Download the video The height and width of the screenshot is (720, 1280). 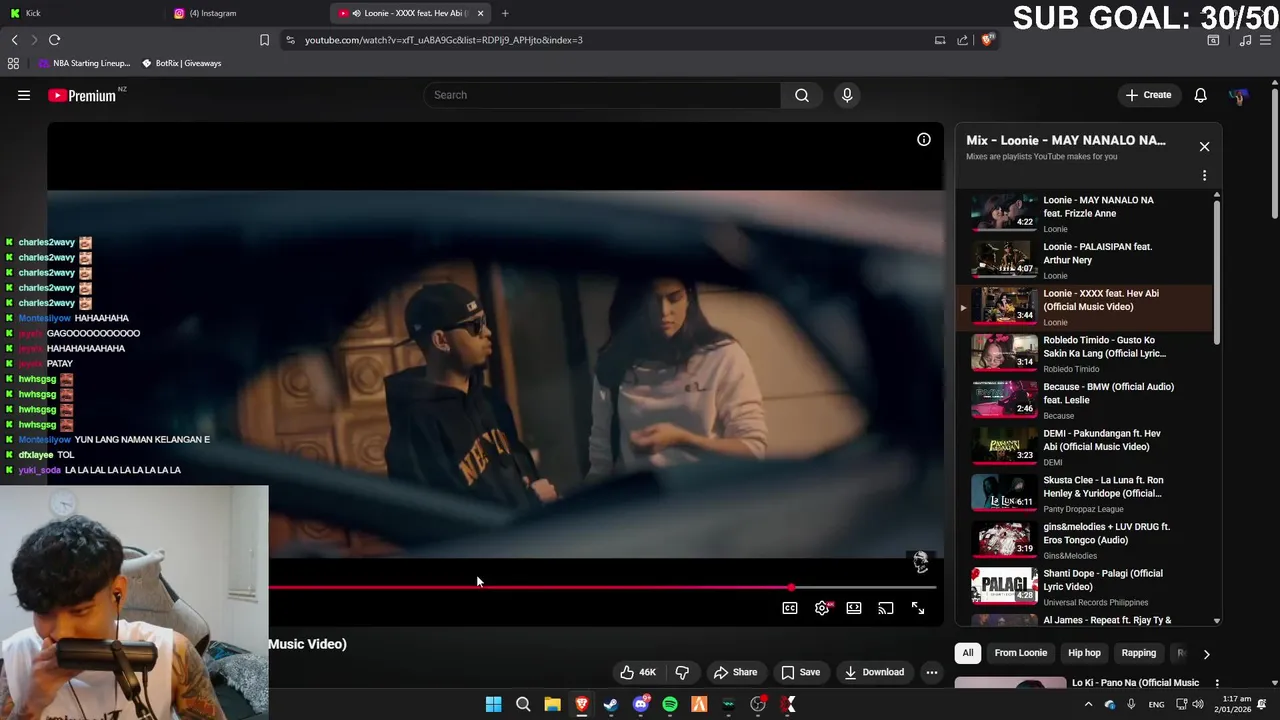click(874, 672)
